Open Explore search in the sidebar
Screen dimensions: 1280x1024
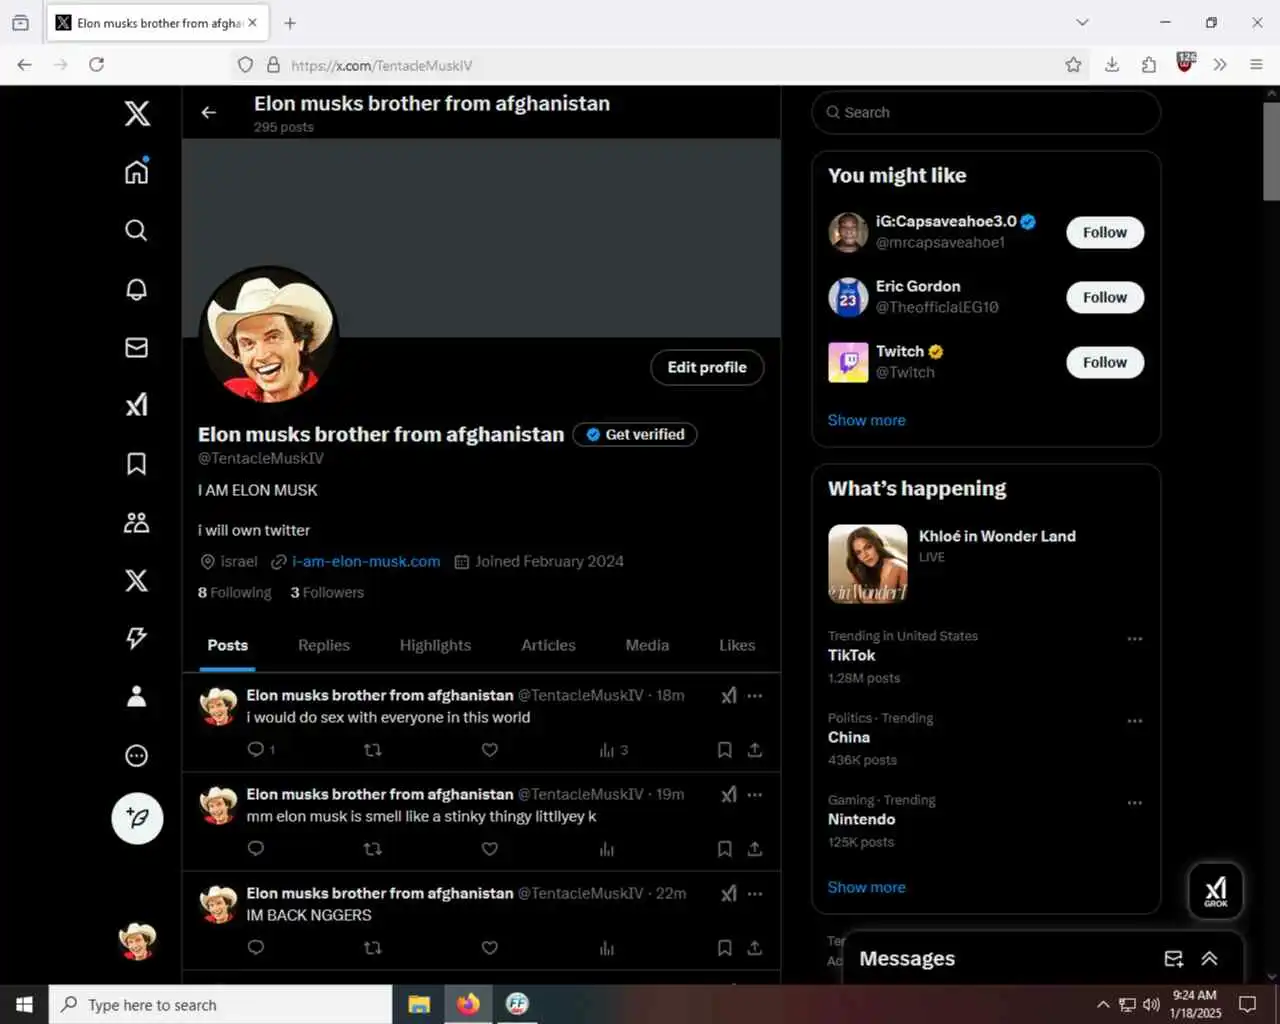point(137,230)
